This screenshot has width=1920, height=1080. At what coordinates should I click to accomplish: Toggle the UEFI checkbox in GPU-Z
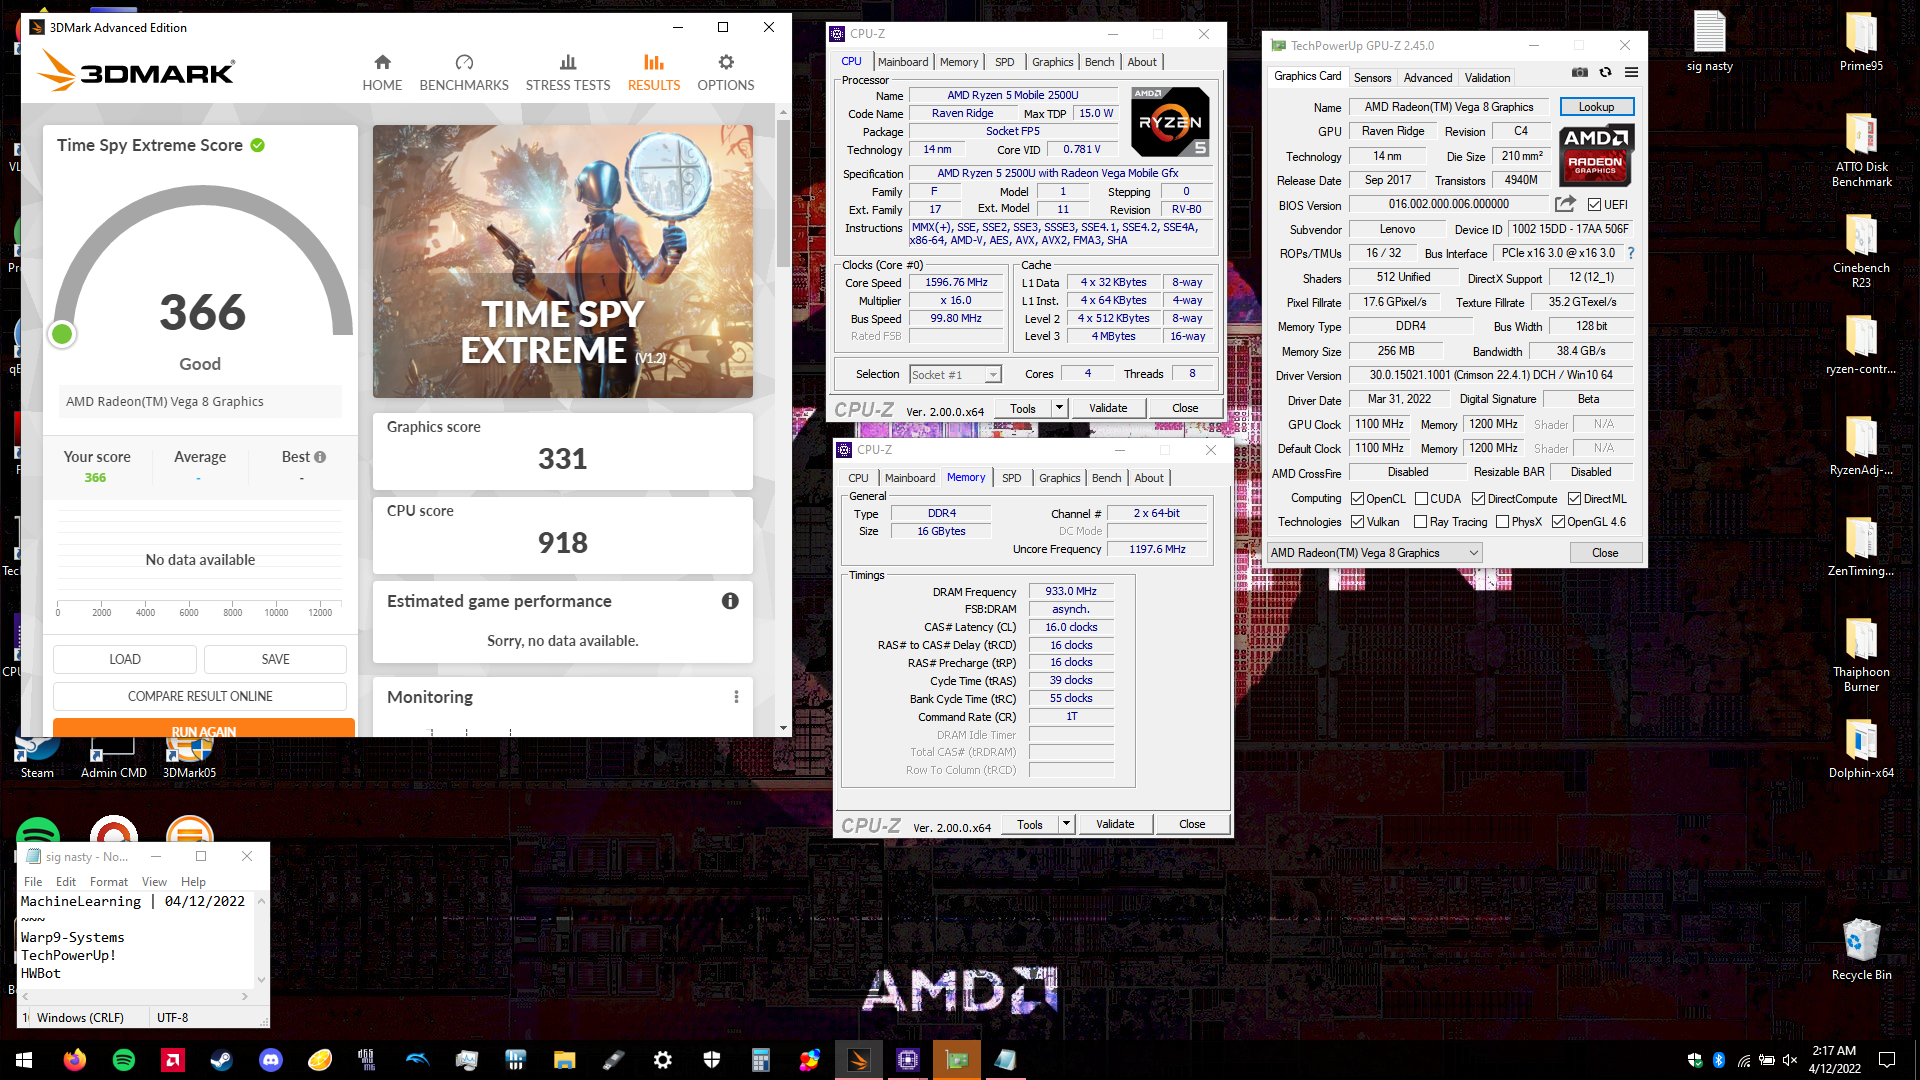tap(1594, 205)
